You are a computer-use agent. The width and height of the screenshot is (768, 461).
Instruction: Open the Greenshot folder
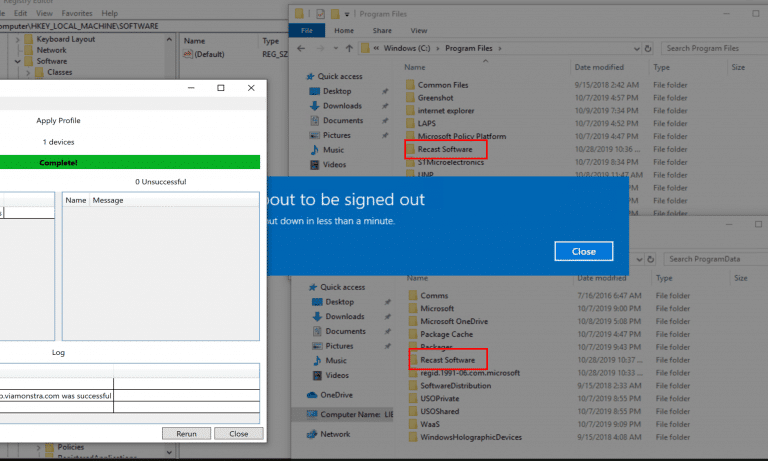(436, 98)
